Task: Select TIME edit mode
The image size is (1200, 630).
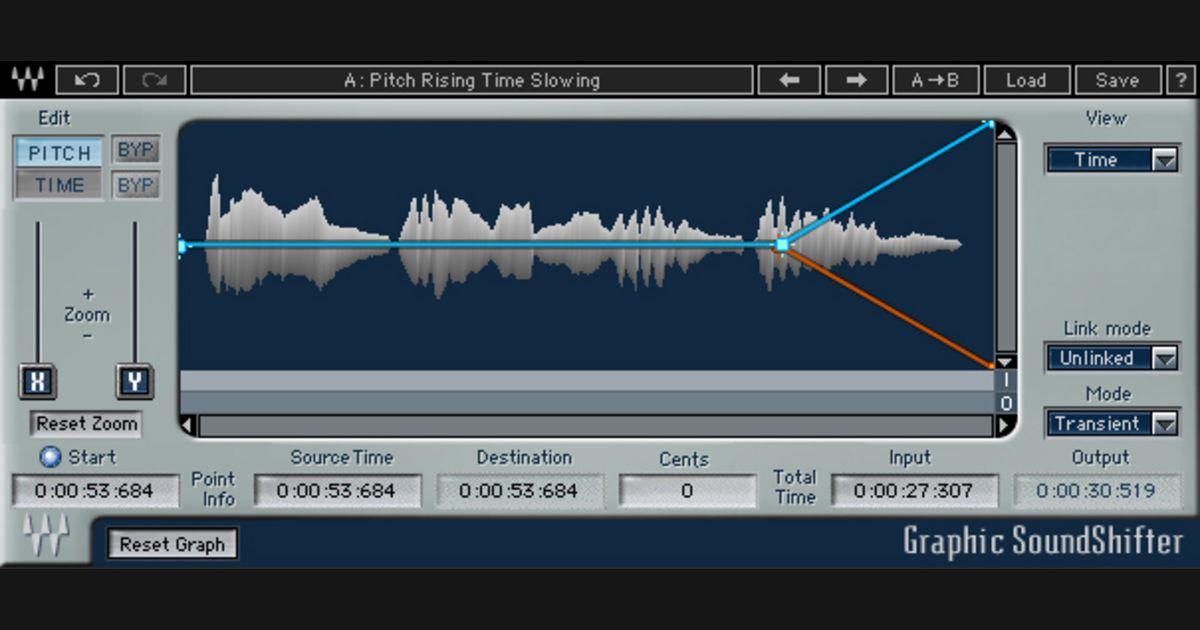Action: 59,185
